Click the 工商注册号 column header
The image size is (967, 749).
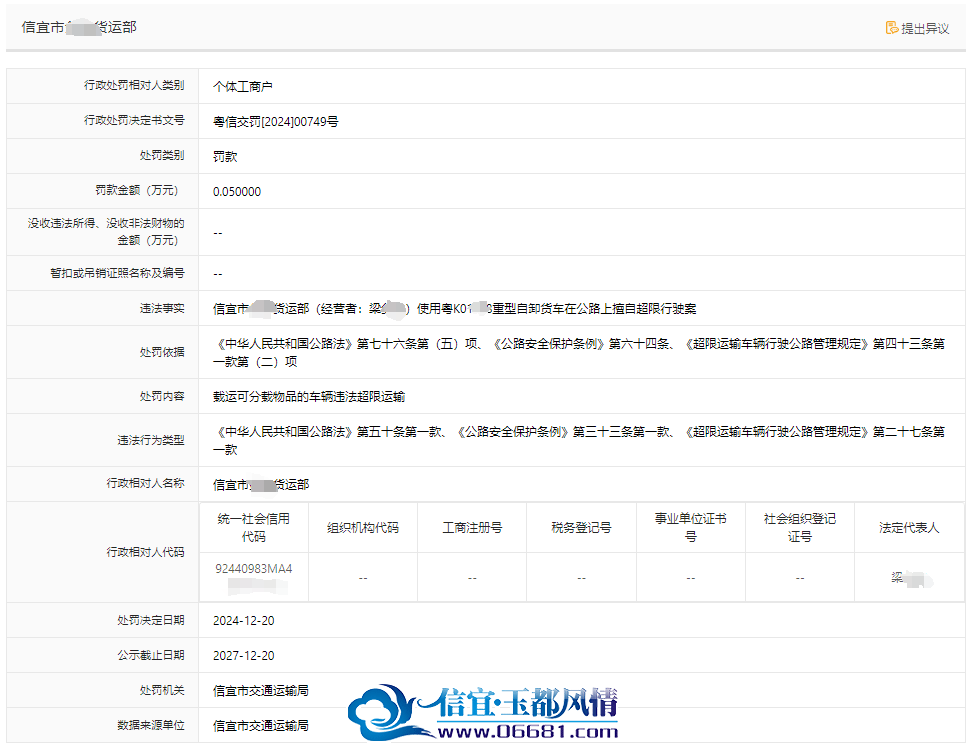point(472,528)
